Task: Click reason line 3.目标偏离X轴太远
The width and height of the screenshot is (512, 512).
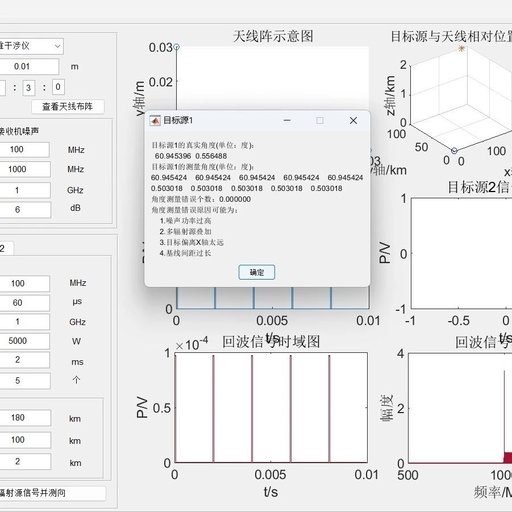Action: (x=191, y=242)
